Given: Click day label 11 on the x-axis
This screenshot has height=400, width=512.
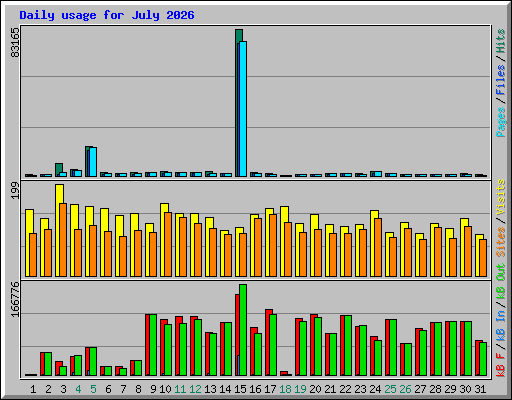Looking at the screenshot, I should (180, 389).
